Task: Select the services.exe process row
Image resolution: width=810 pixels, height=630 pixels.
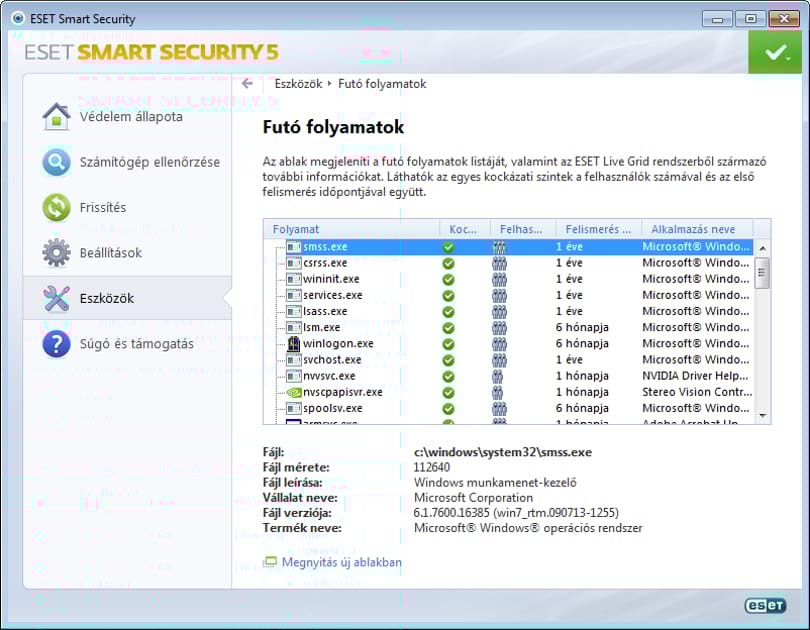Action: [x=508, y=295]
